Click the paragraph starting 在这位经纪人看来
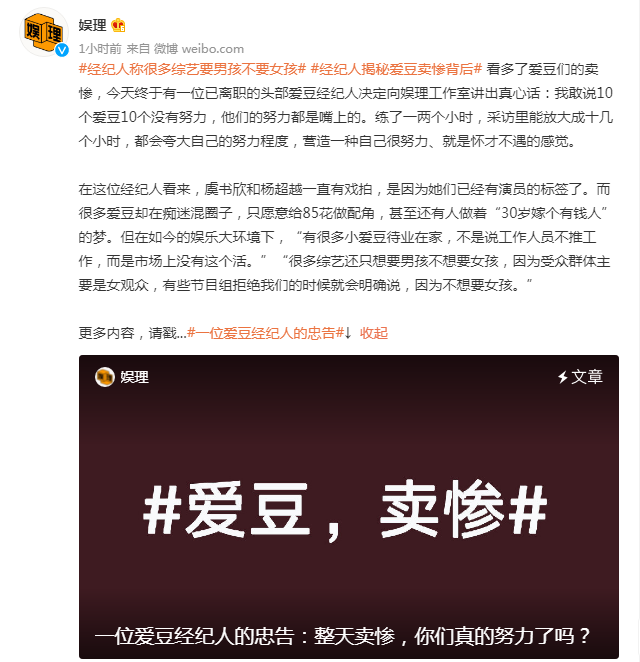 pos(344,237)
